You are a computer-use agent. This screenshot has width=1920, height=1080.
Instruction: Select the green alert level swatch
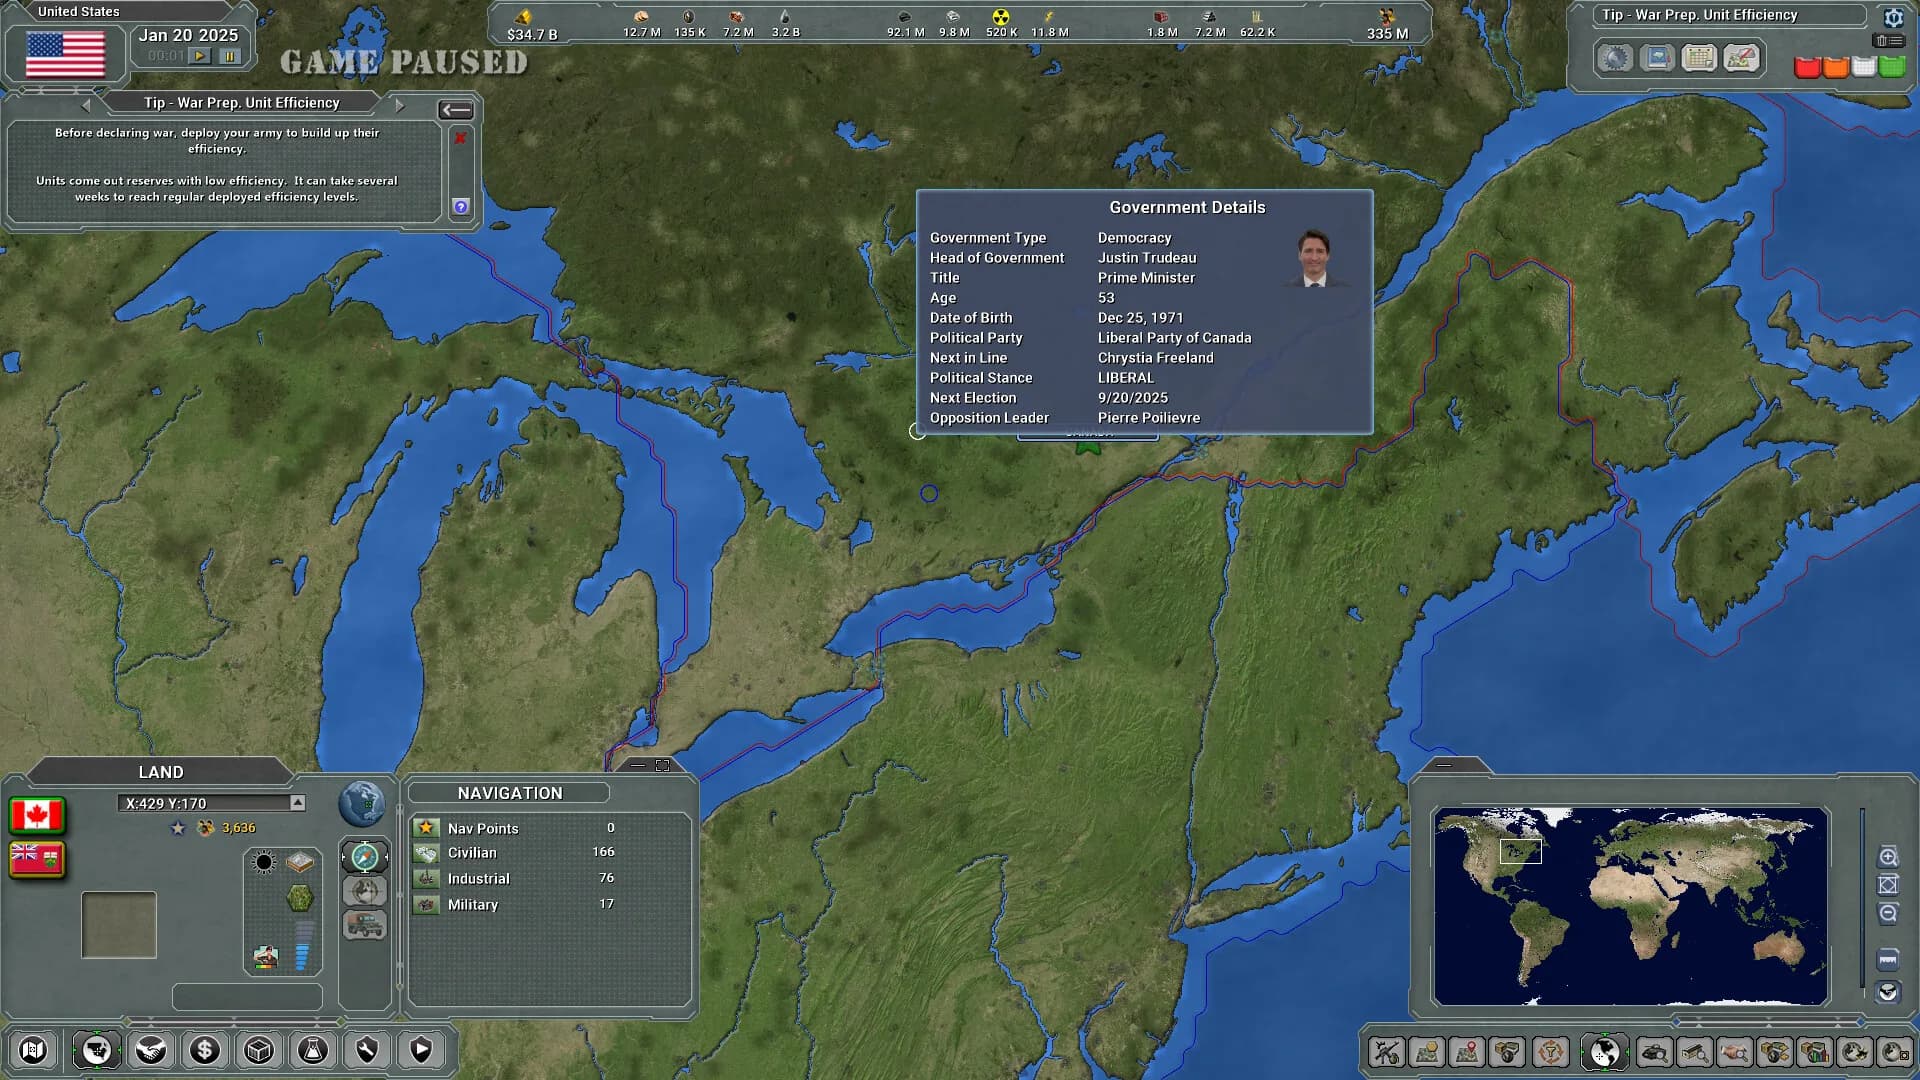(x=1892, y=67)
